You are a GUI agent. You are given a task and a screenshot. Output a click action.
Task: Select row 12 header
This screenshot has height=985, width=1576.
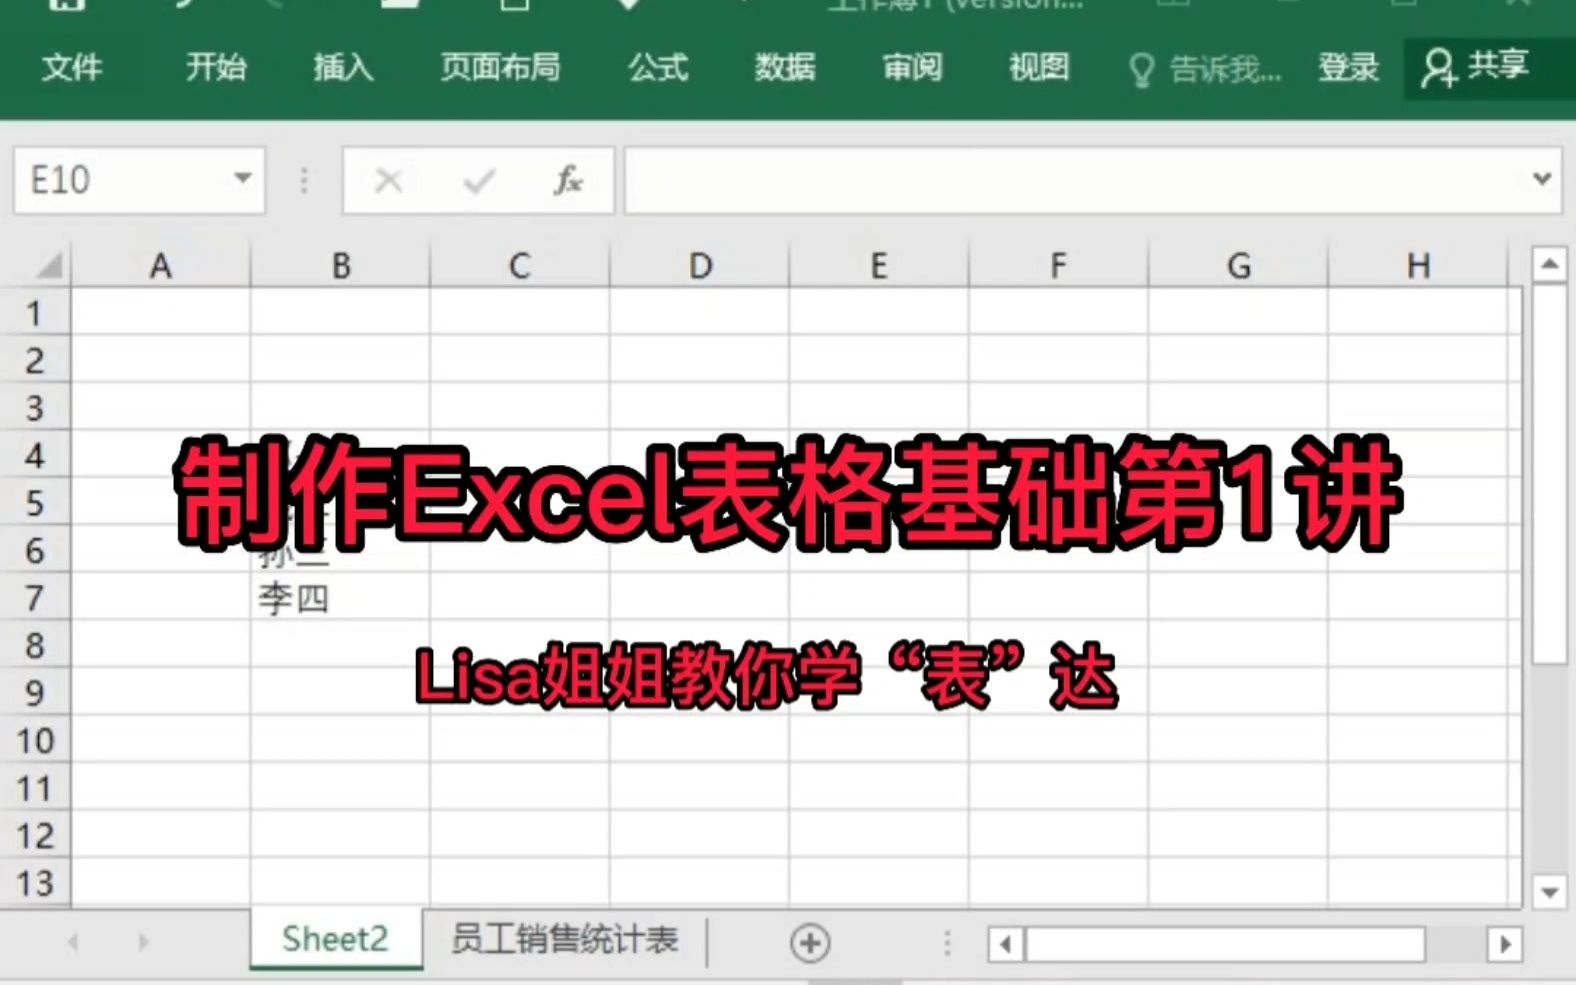pyautogui.click(x=35, y=835)
